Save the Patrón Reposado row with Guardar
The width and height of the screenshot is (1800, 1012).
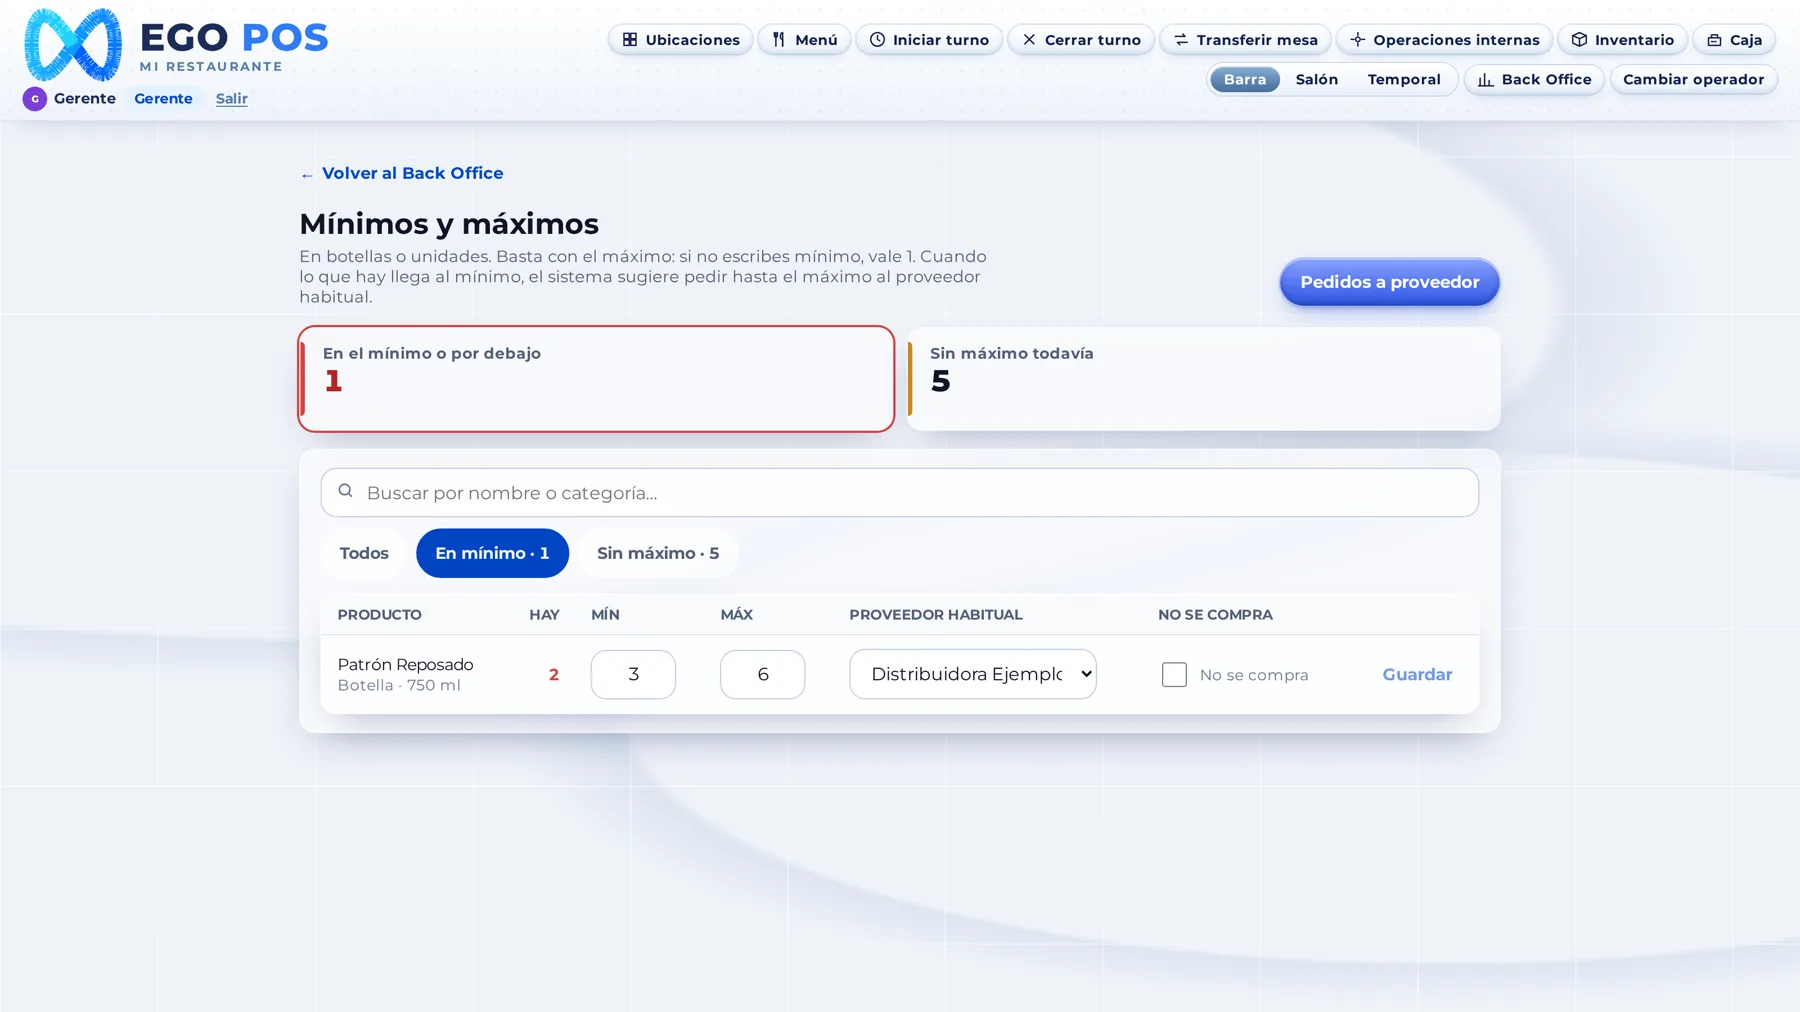[1417, 674]
